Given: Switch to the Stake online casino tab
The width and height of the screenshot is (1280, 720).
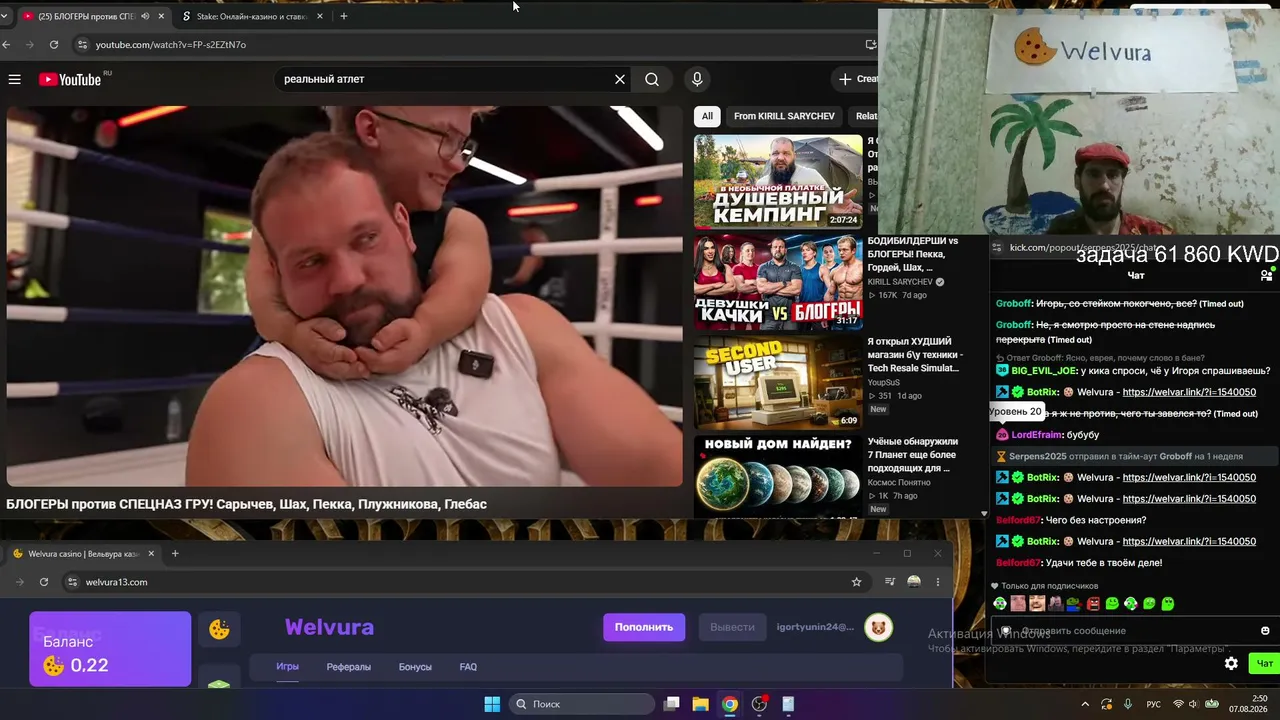Looking at the screenshot, I should 250,16.
